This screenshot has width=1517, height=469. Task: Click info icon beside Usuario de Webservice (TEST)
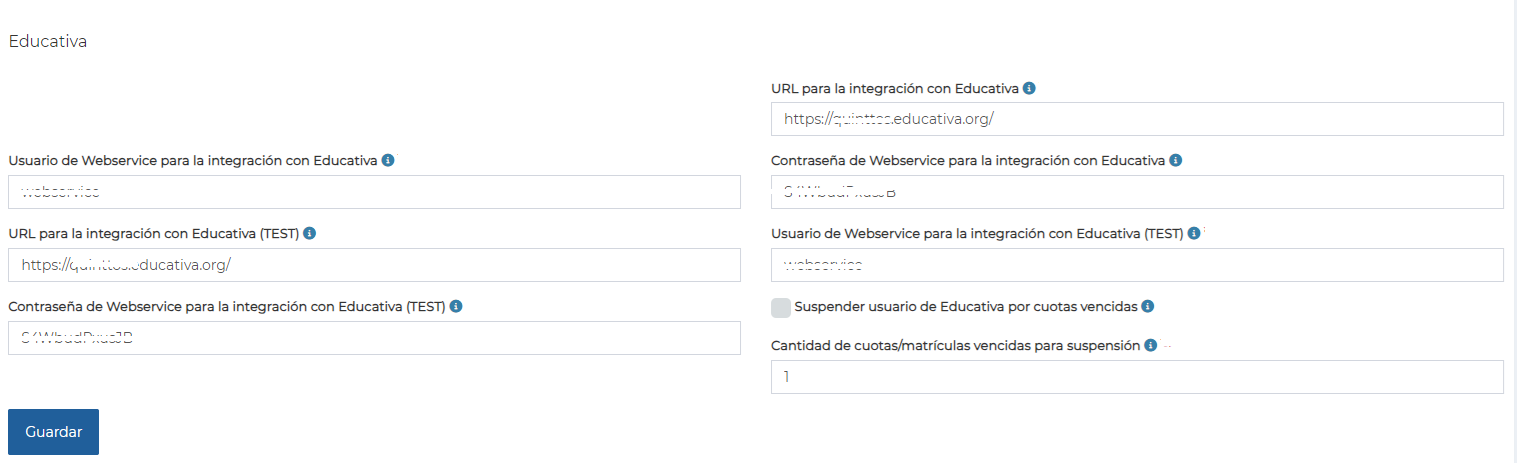pos(1194,233)
